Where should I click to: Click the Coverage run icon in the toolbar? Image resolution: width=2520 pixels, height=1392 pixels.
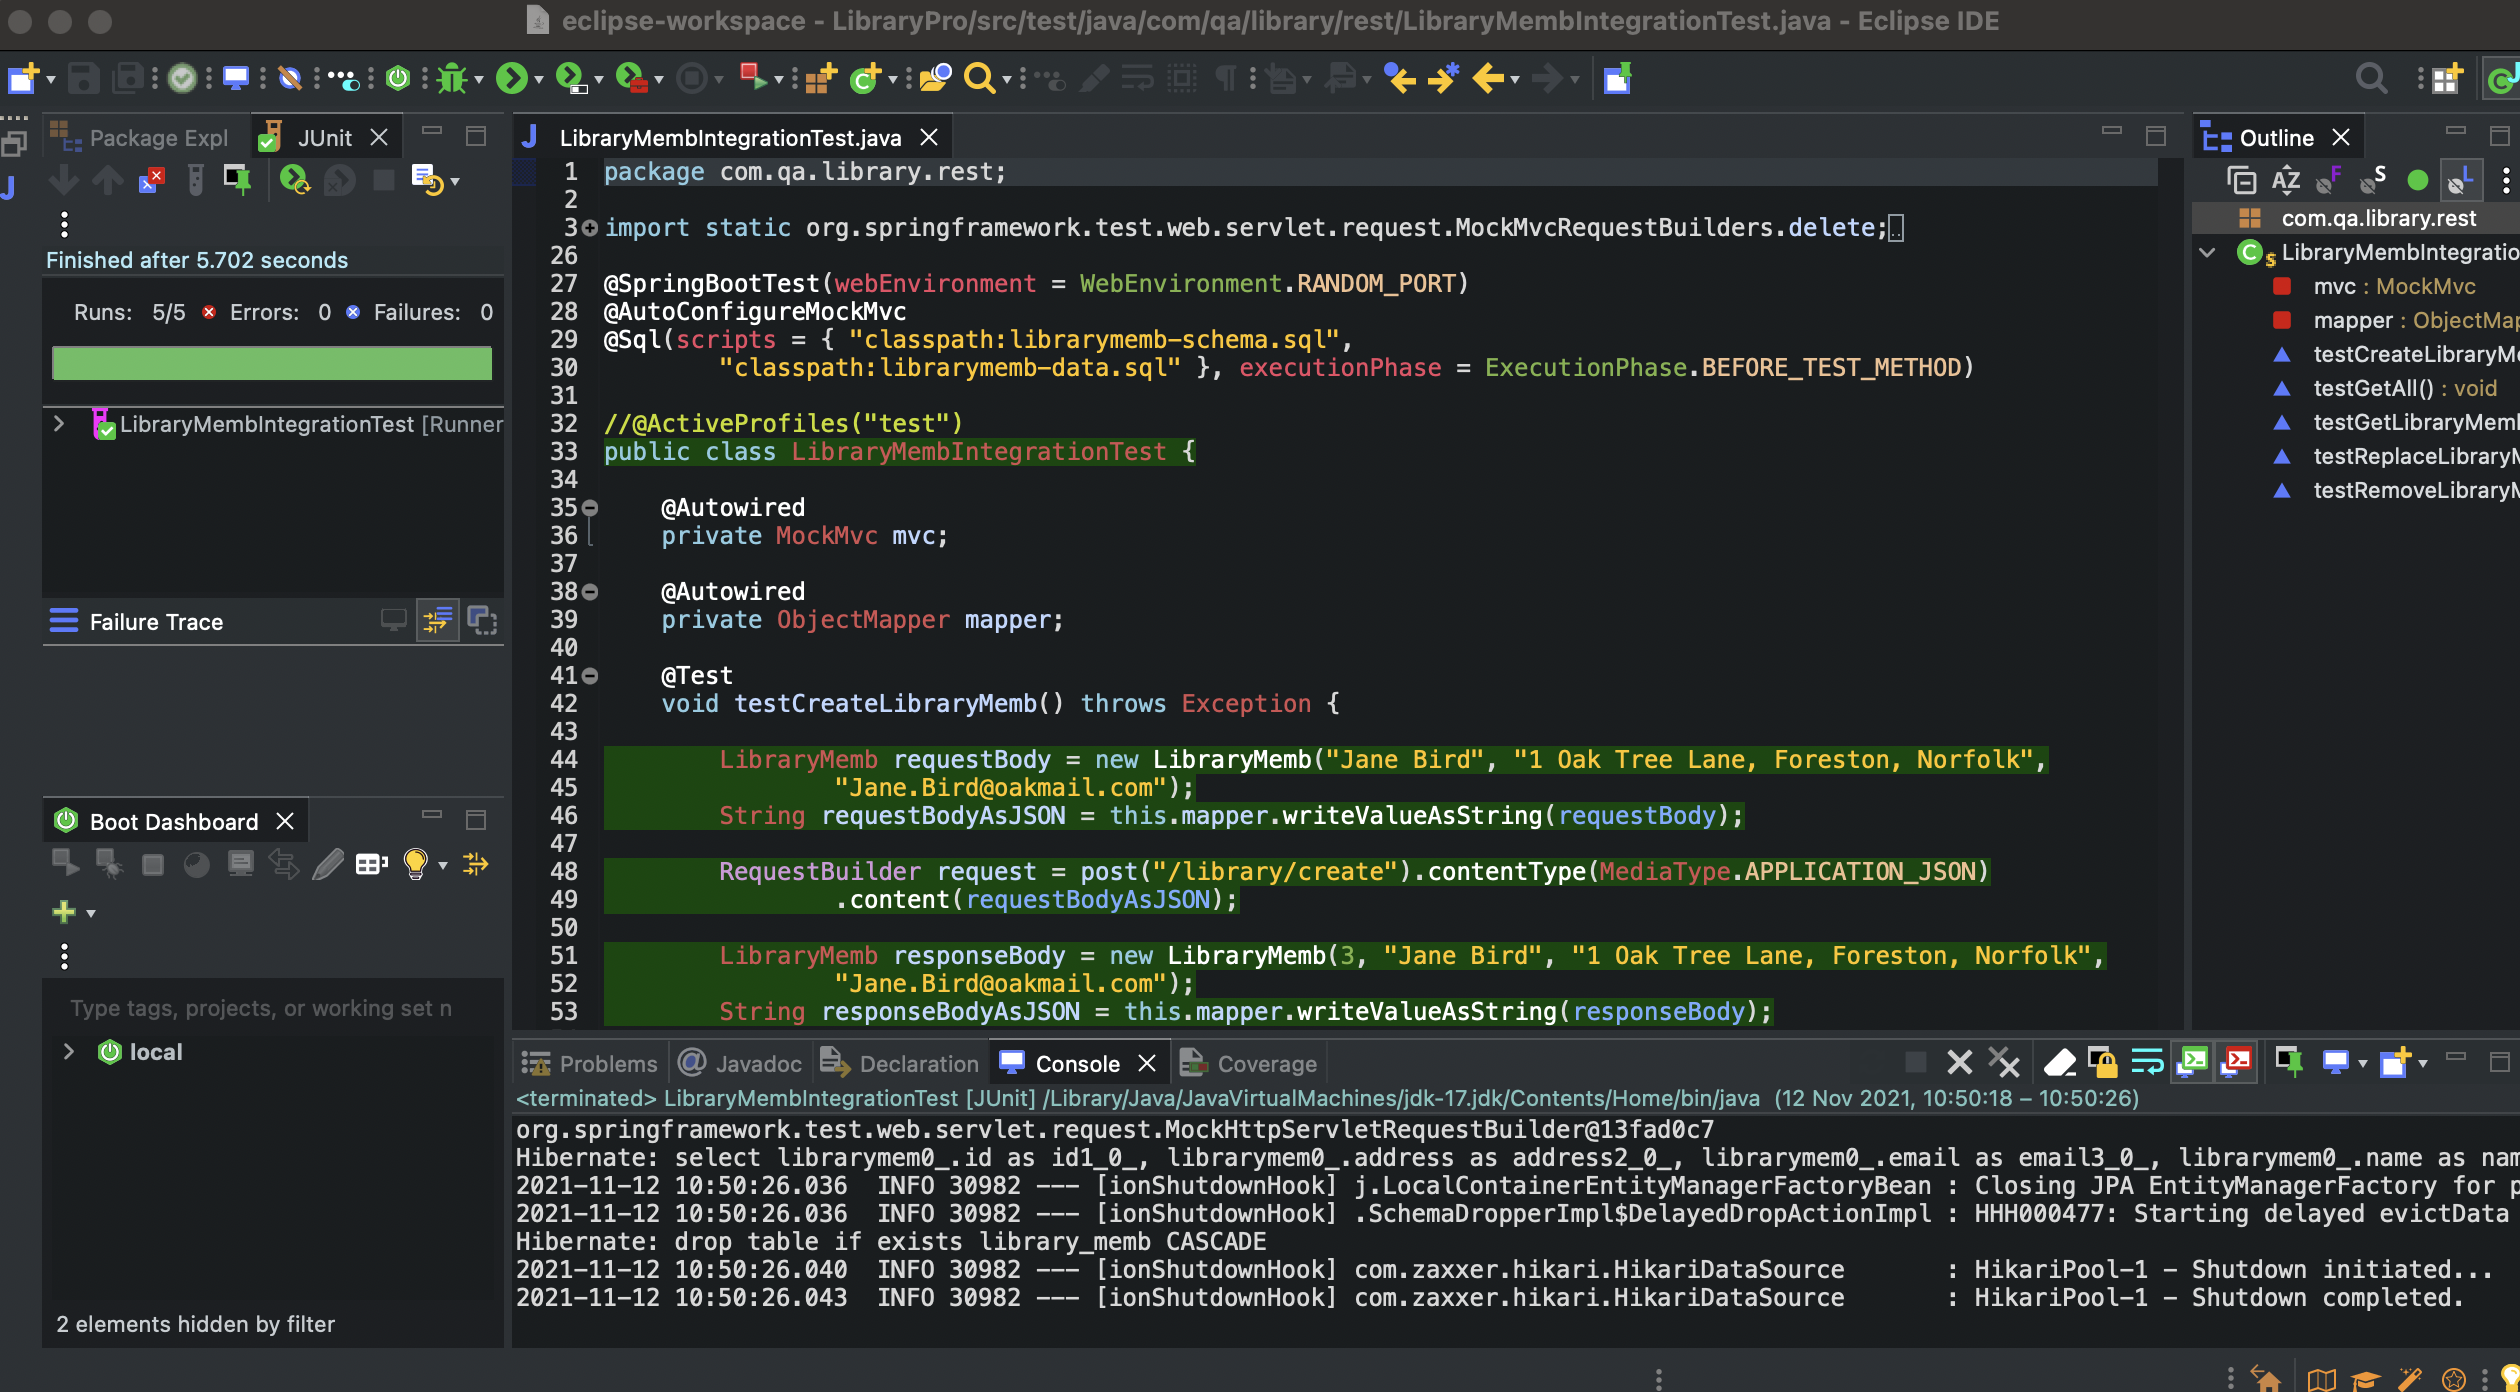coord(570,78)
